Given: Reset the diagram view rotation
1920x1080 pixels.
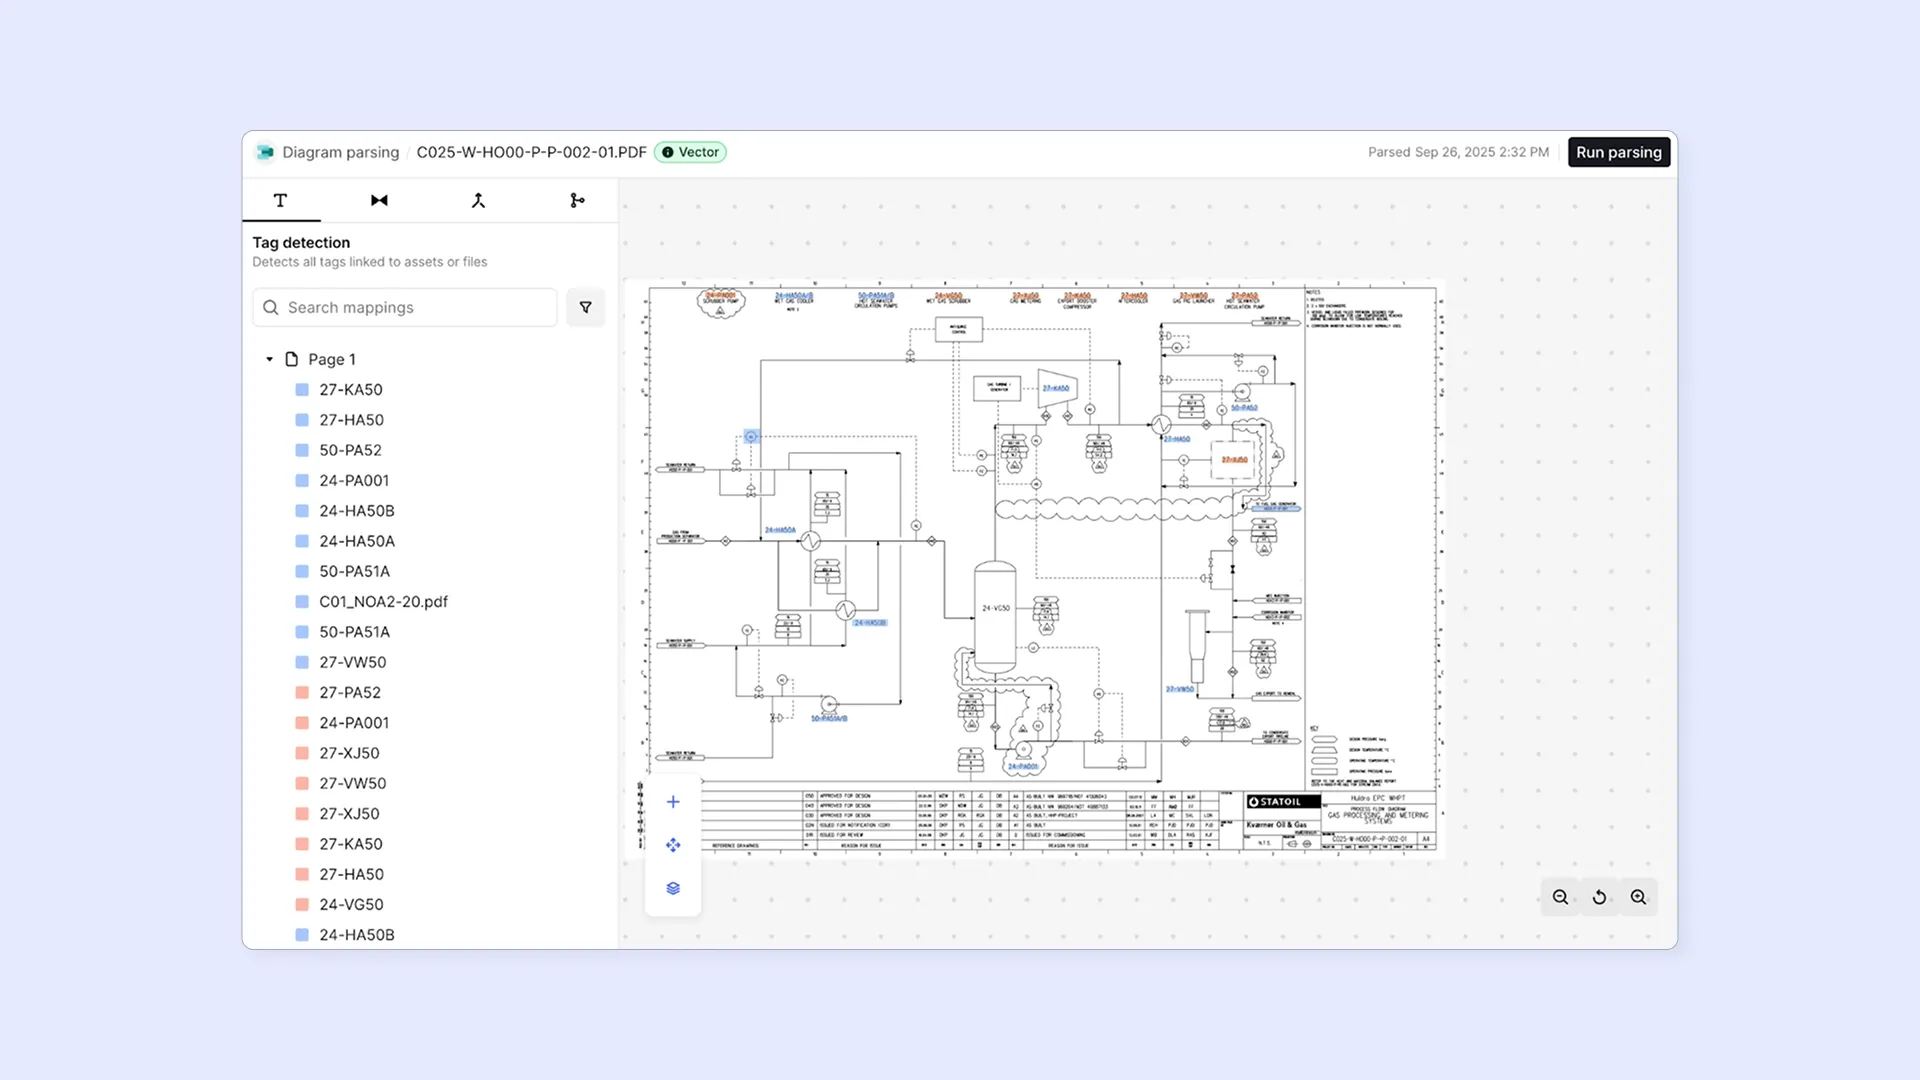Looking at the screenshot, I should tap(1599, 897).
